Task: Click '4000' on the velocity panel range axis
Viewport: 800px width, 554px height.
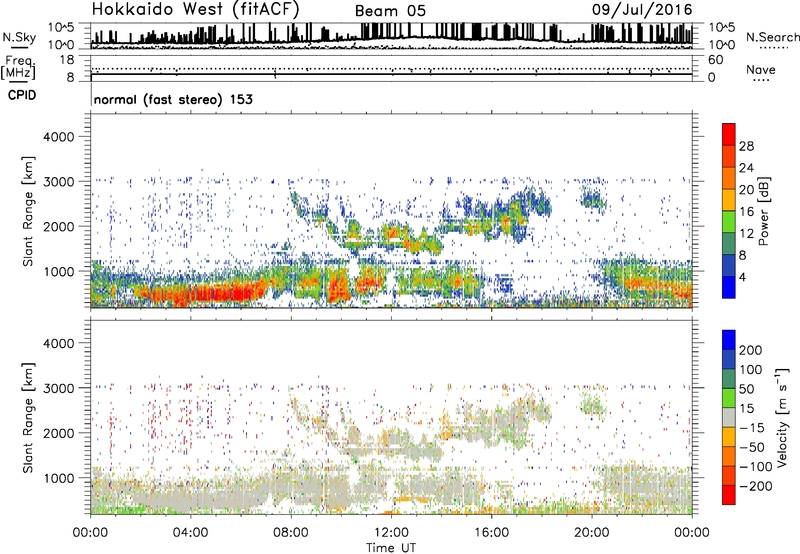Action: [x=59, y=343]
